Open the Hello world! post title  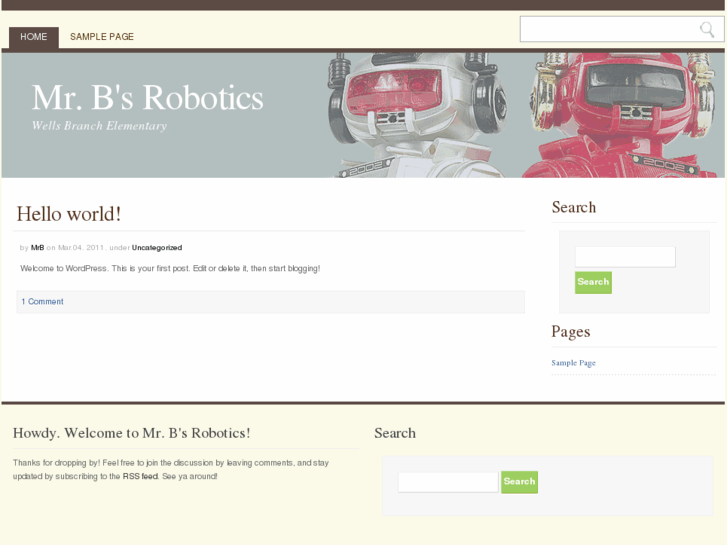[69, 214]
